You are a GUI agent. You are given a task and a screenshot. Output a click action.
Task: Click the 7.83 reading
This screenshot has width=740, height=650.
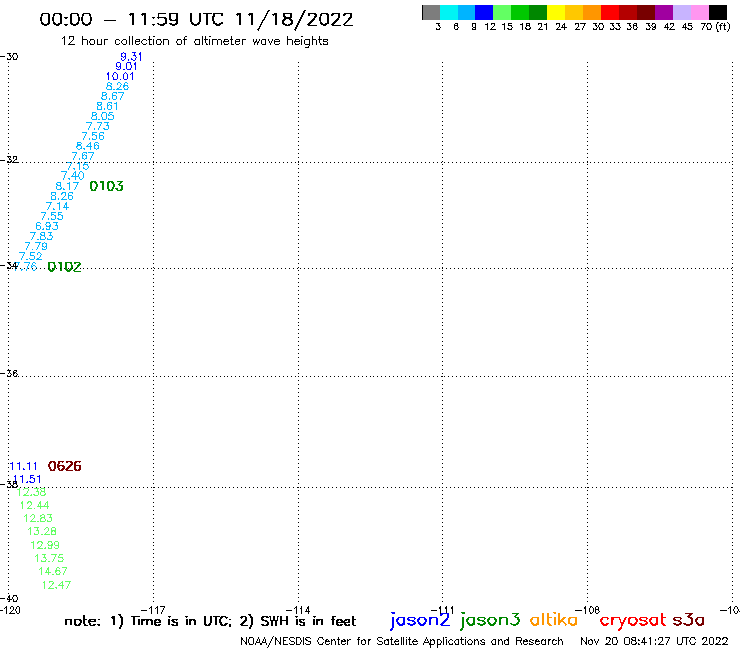pos(42,236)
